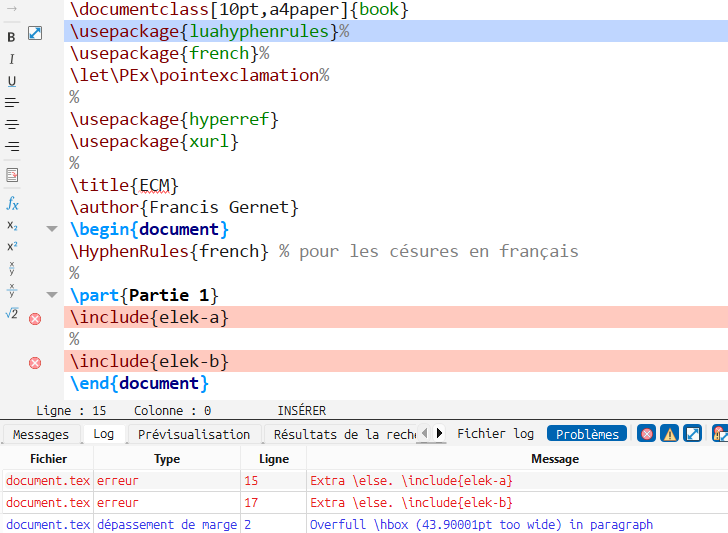The image size is (728, 533).
Task: Insert square root with the √2 icon
Action: click(x=12, y=313)
